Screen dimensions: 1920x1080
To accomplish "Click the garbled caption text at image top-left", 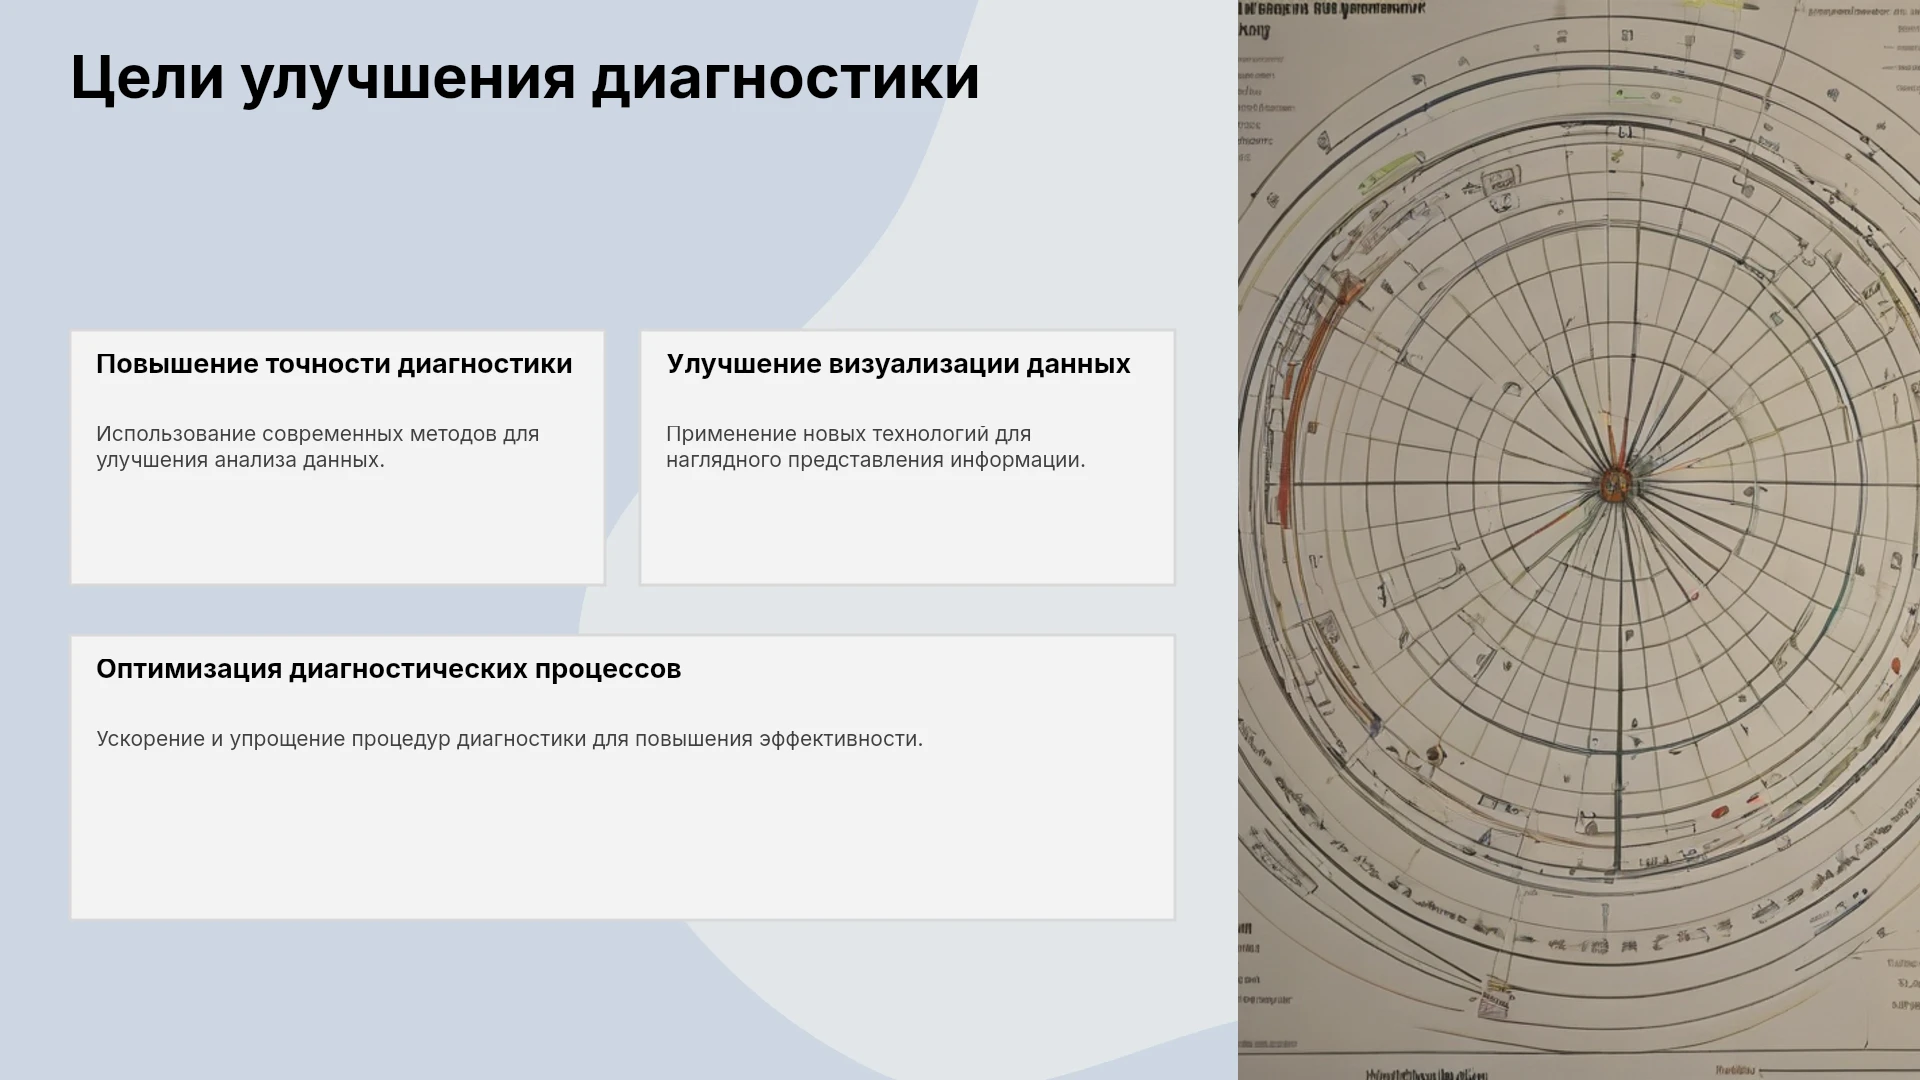I will point(1330,18).
